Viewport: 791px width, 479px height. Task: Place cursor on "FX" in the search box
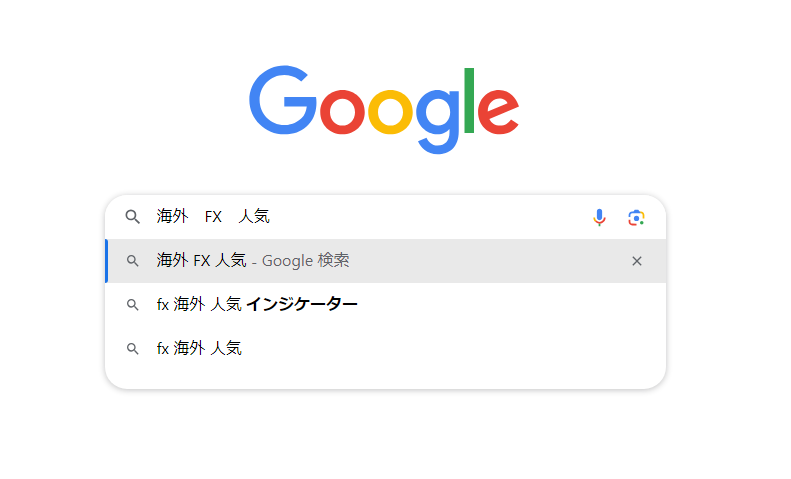tap(213, 217)
